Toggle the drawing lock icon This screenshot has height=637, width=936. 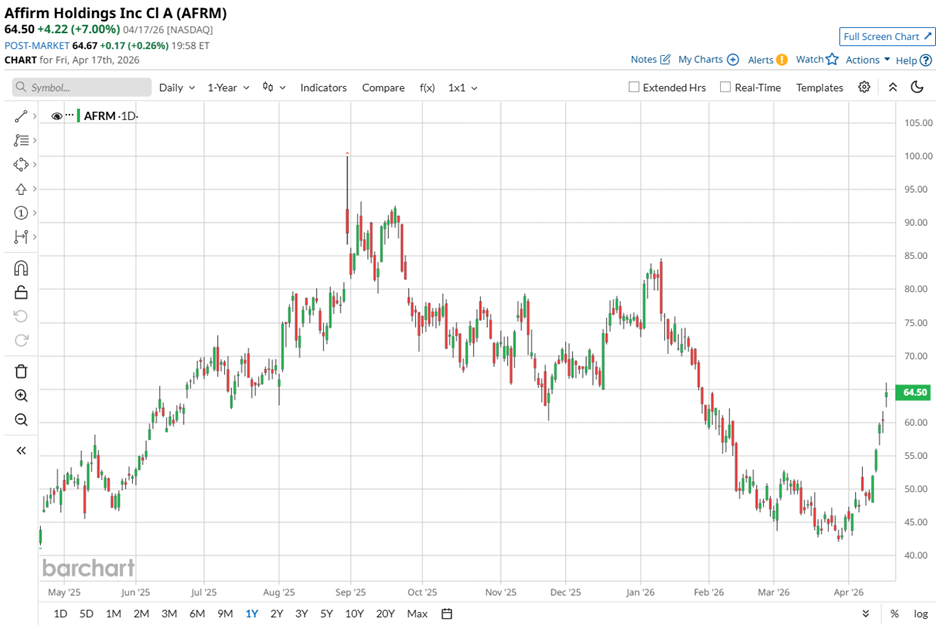(x=21, y=292)
